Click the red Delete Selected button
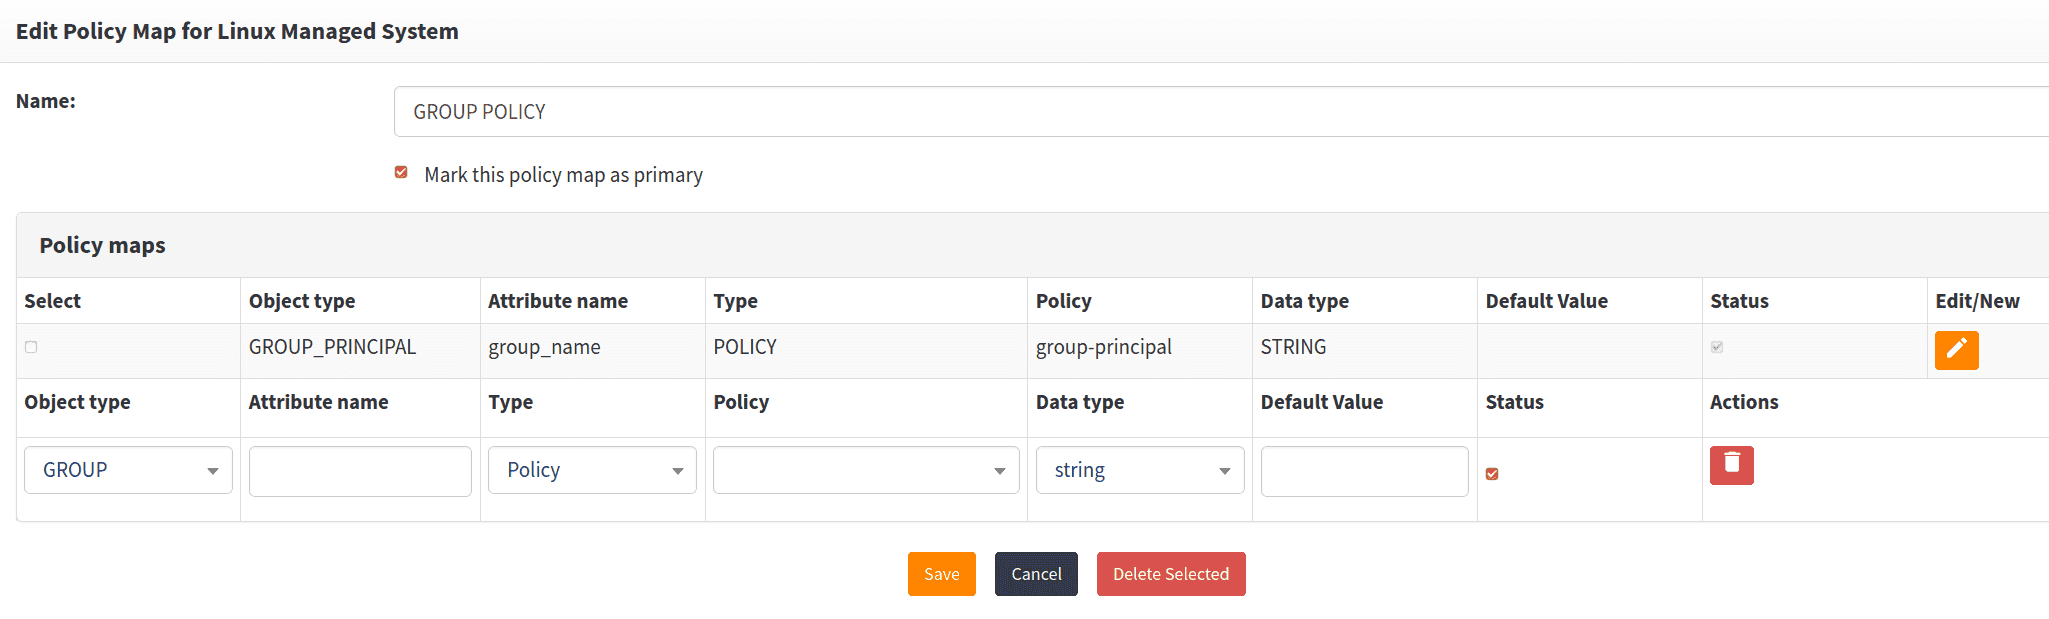2049x619 pixels. tap(1171, 574)
